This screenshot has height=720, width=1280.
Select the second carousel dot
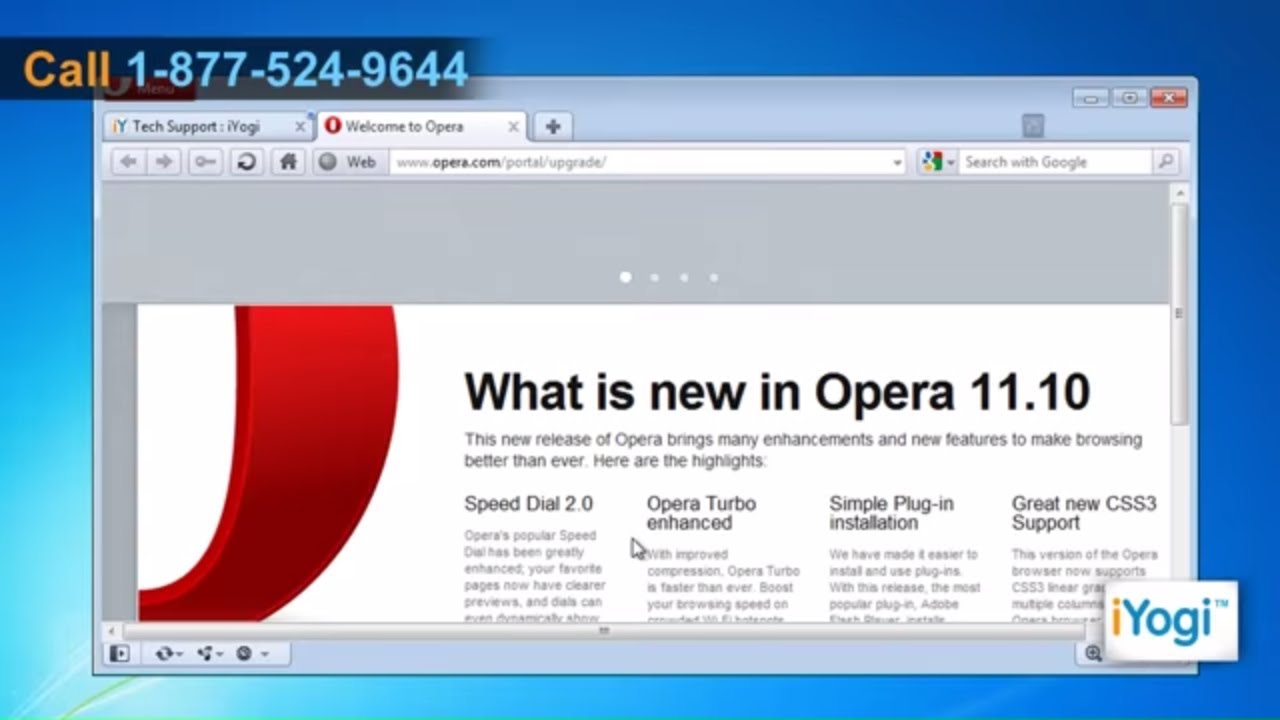coord(654,277)
